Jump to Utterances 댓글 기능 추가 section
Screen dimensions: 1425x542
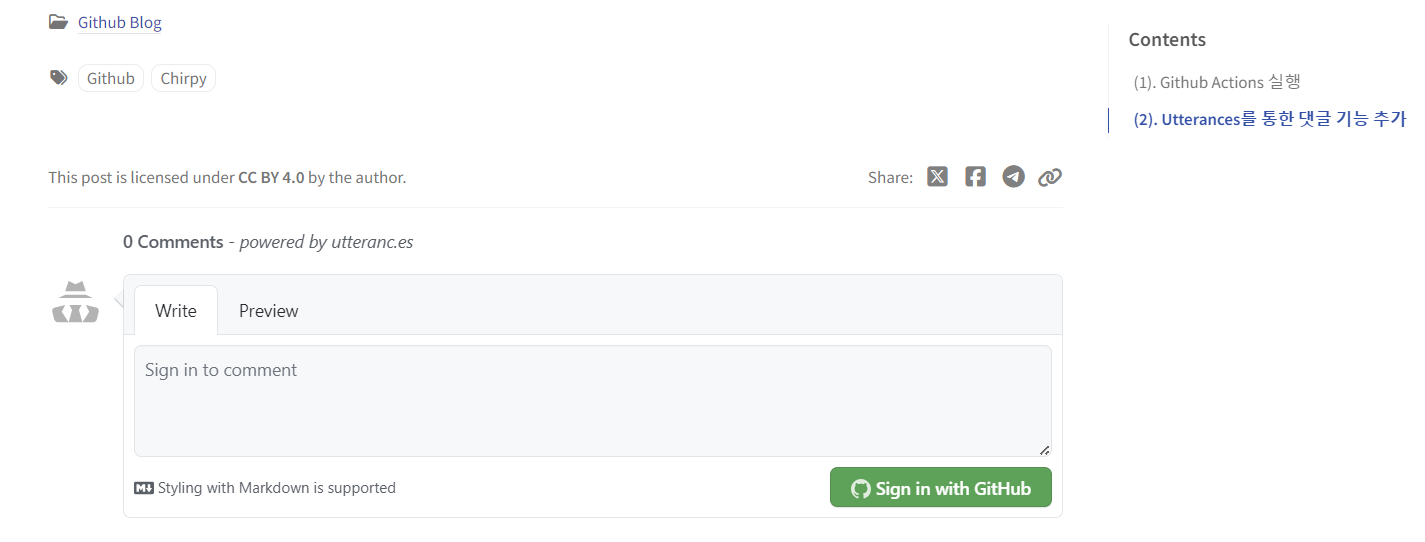(x=1269, y=120)
